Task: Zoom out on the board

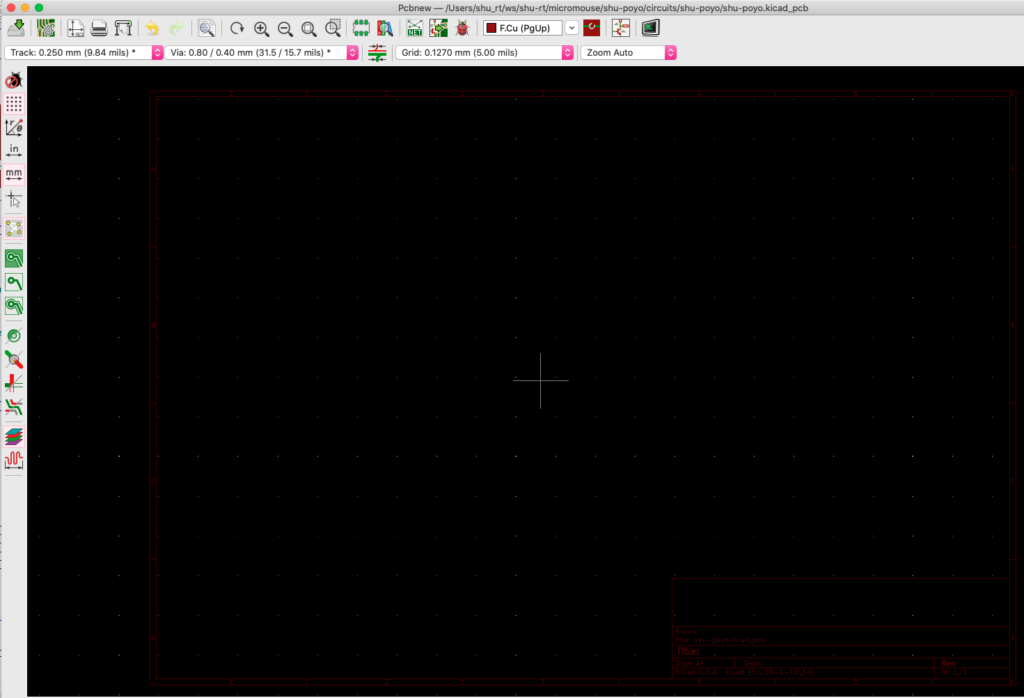Action: [x=285, y=28]
